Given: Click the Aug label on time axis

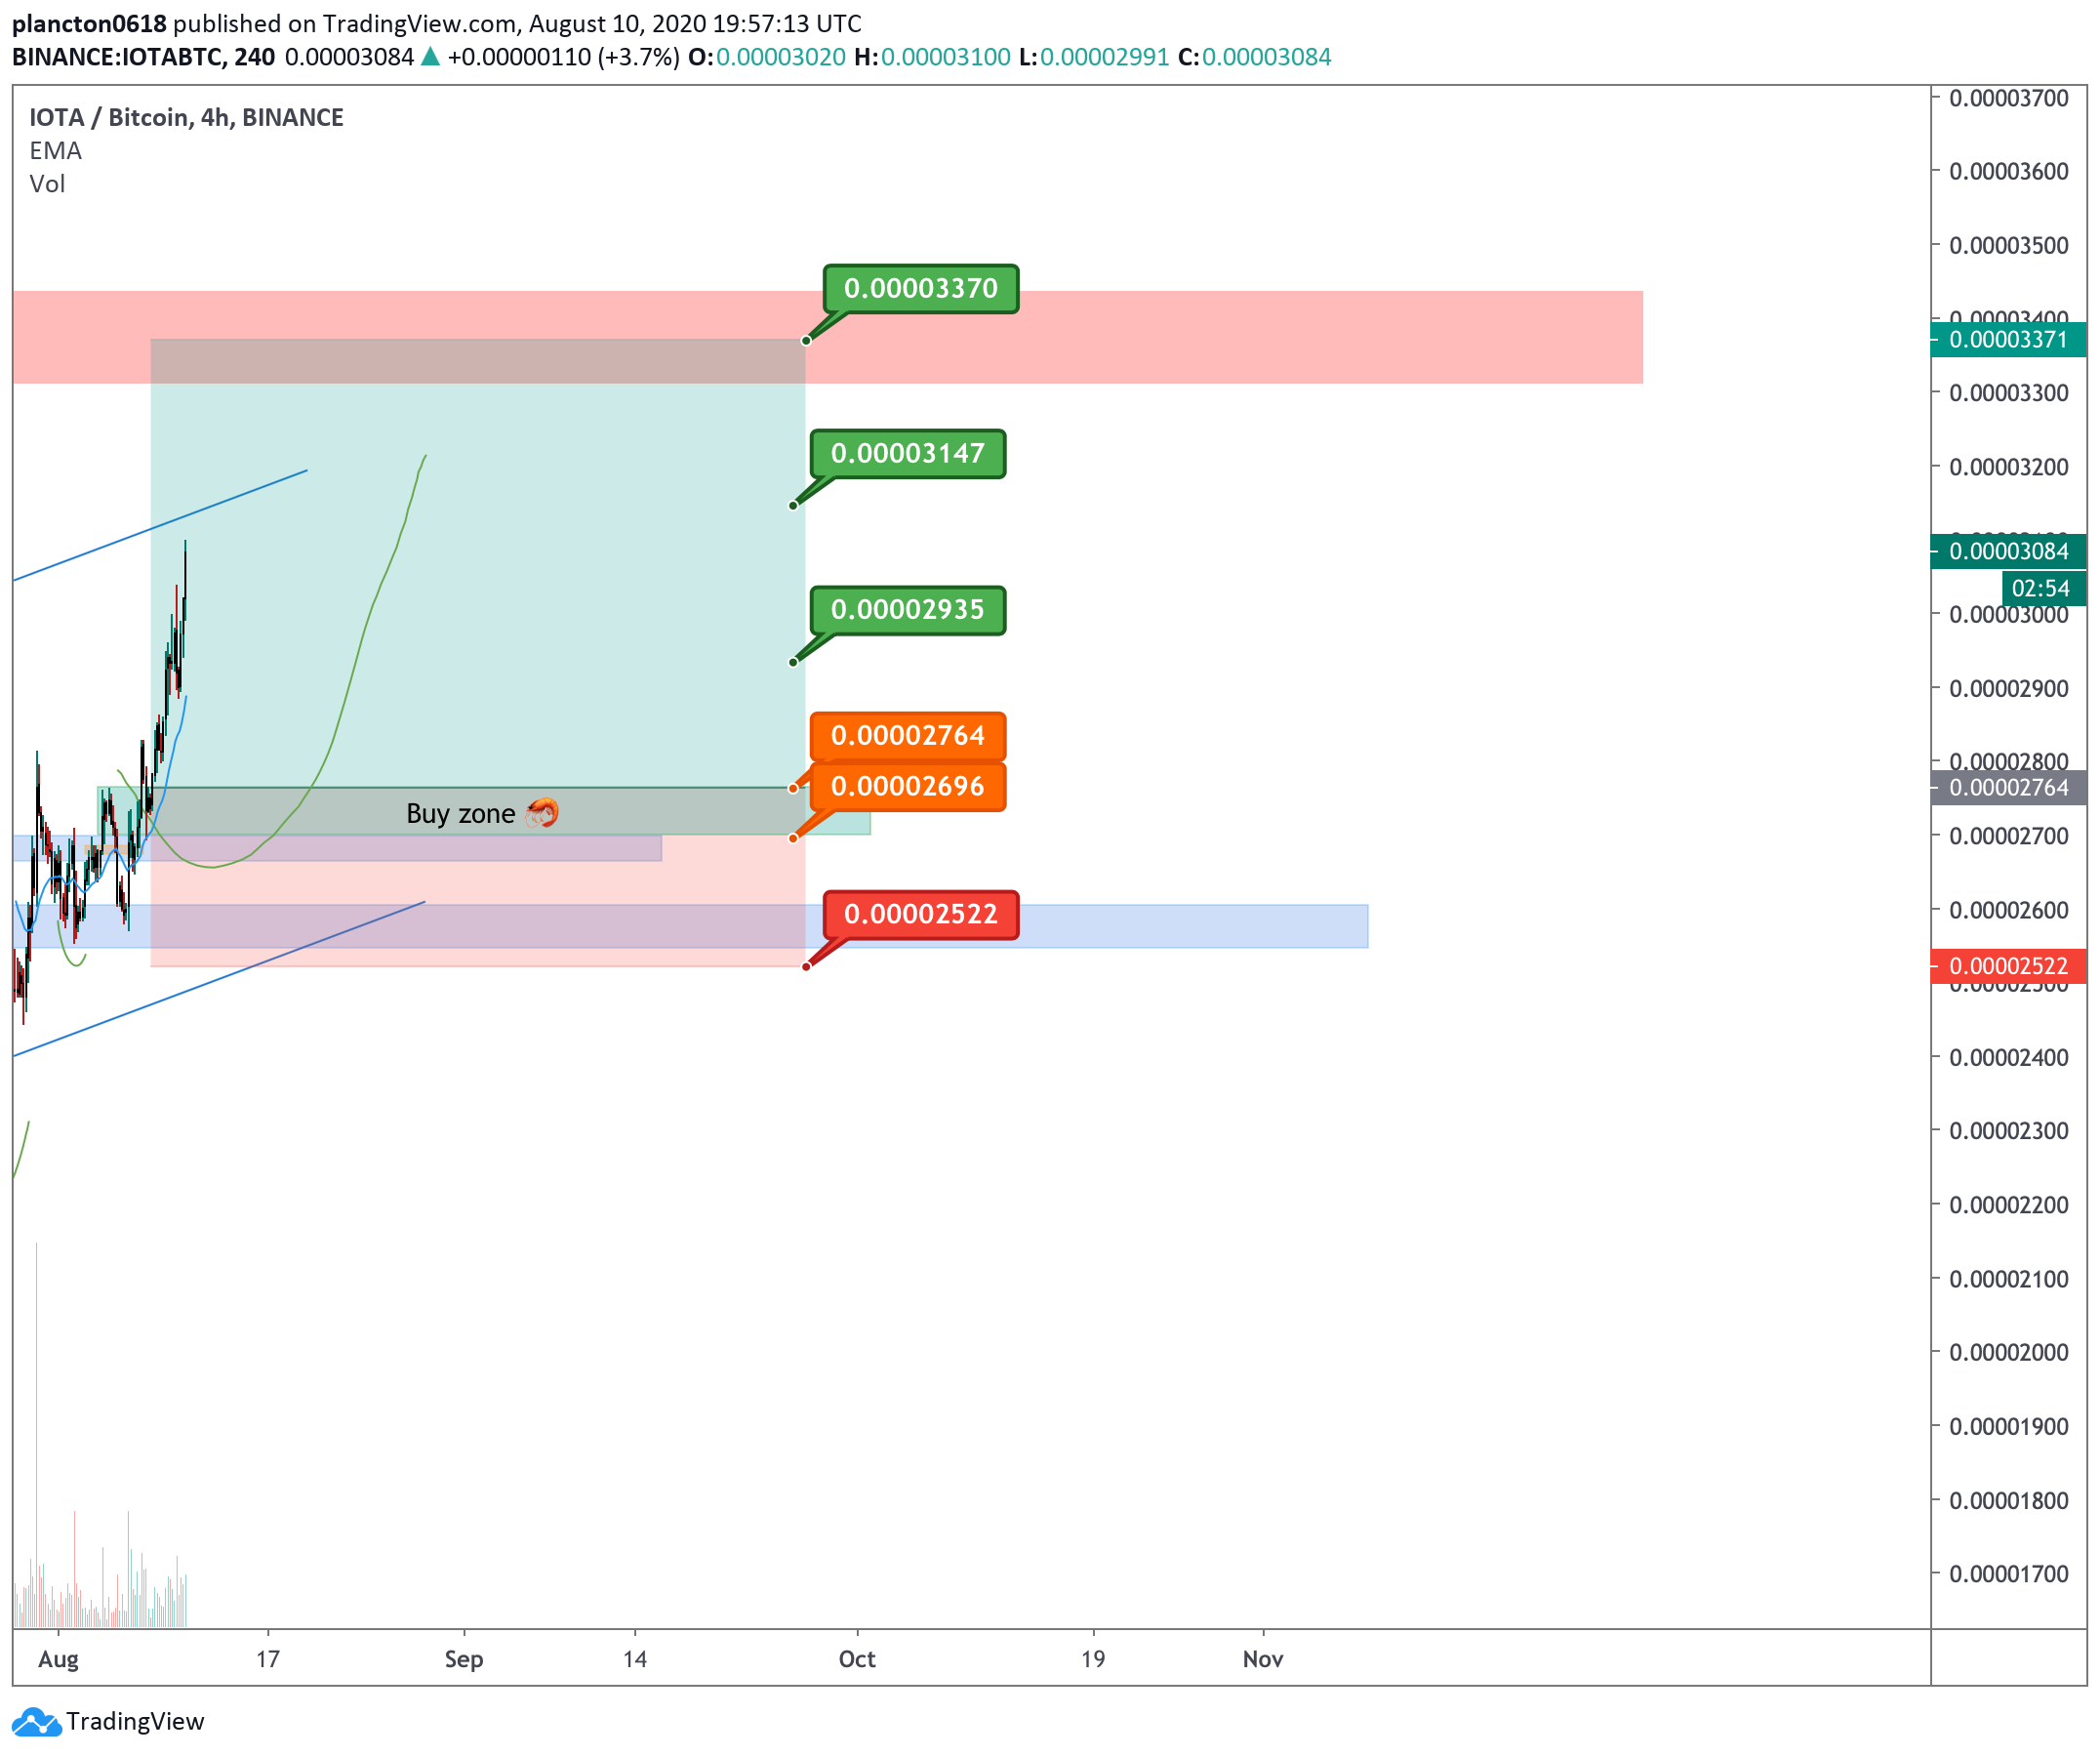Looking at the screenshot, I should [58, 1660].
